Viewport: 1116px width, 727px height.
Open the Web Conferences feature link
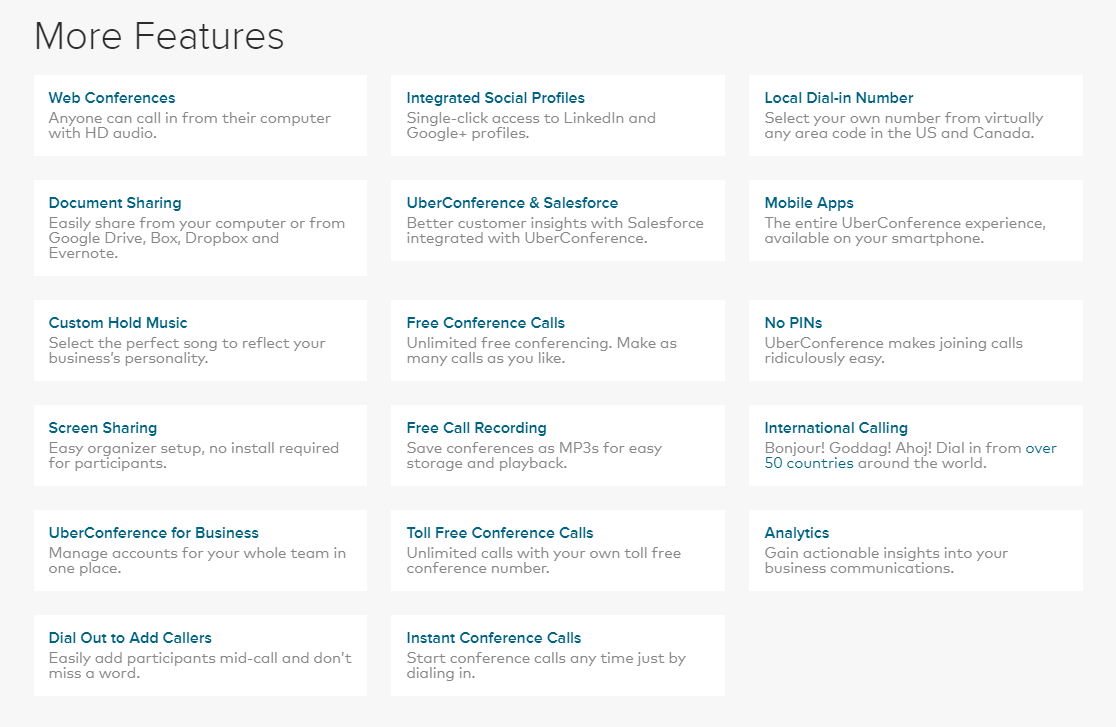point(112,98)
